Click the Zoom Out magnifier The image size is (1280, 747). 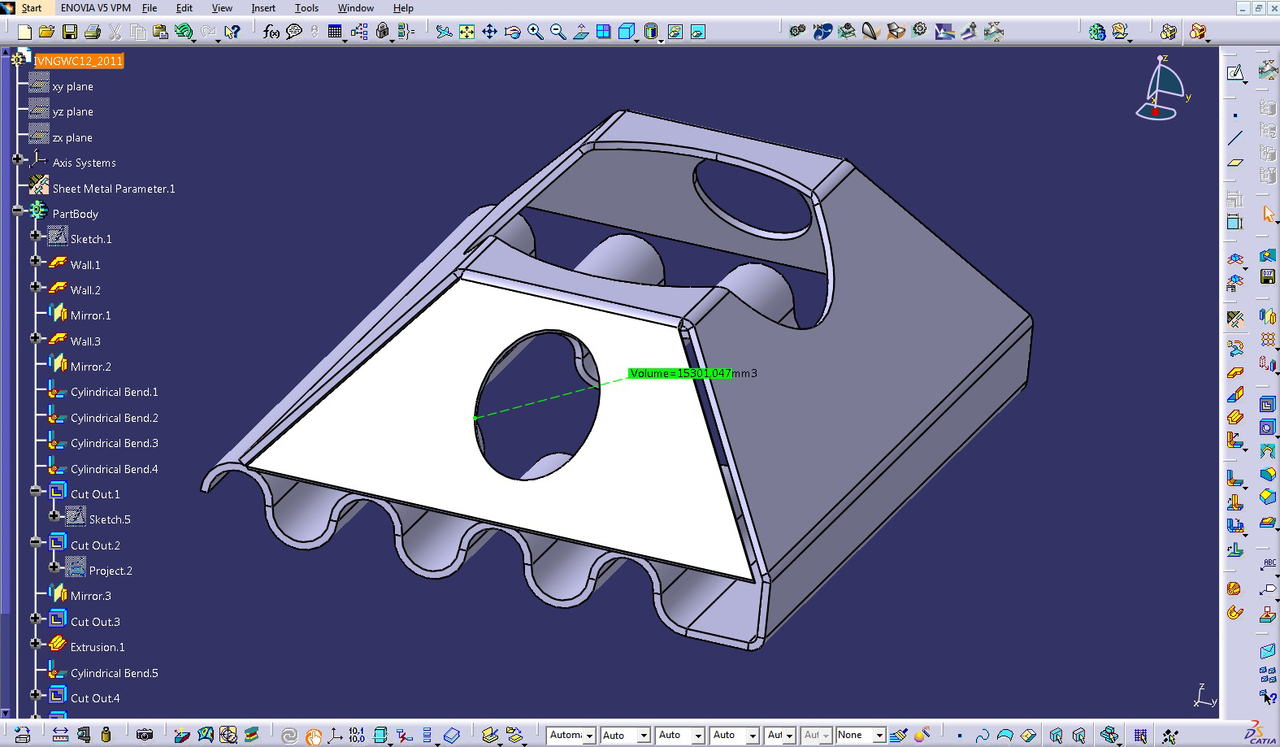tap(558, 32)
